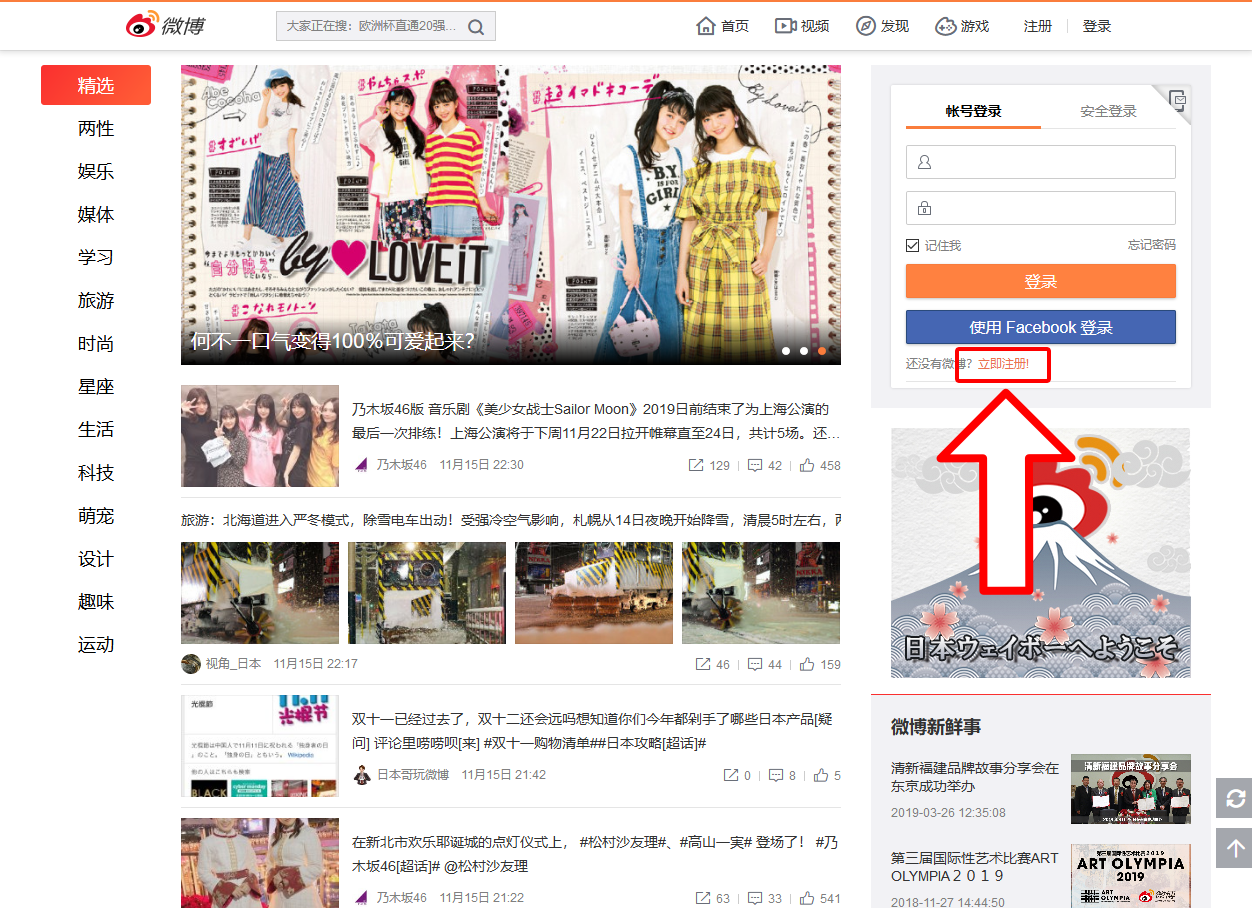Click the 视角_日本 author avatar
Image resolution: width=1252 pixels, height=908 pixels.
coord(191,664)
